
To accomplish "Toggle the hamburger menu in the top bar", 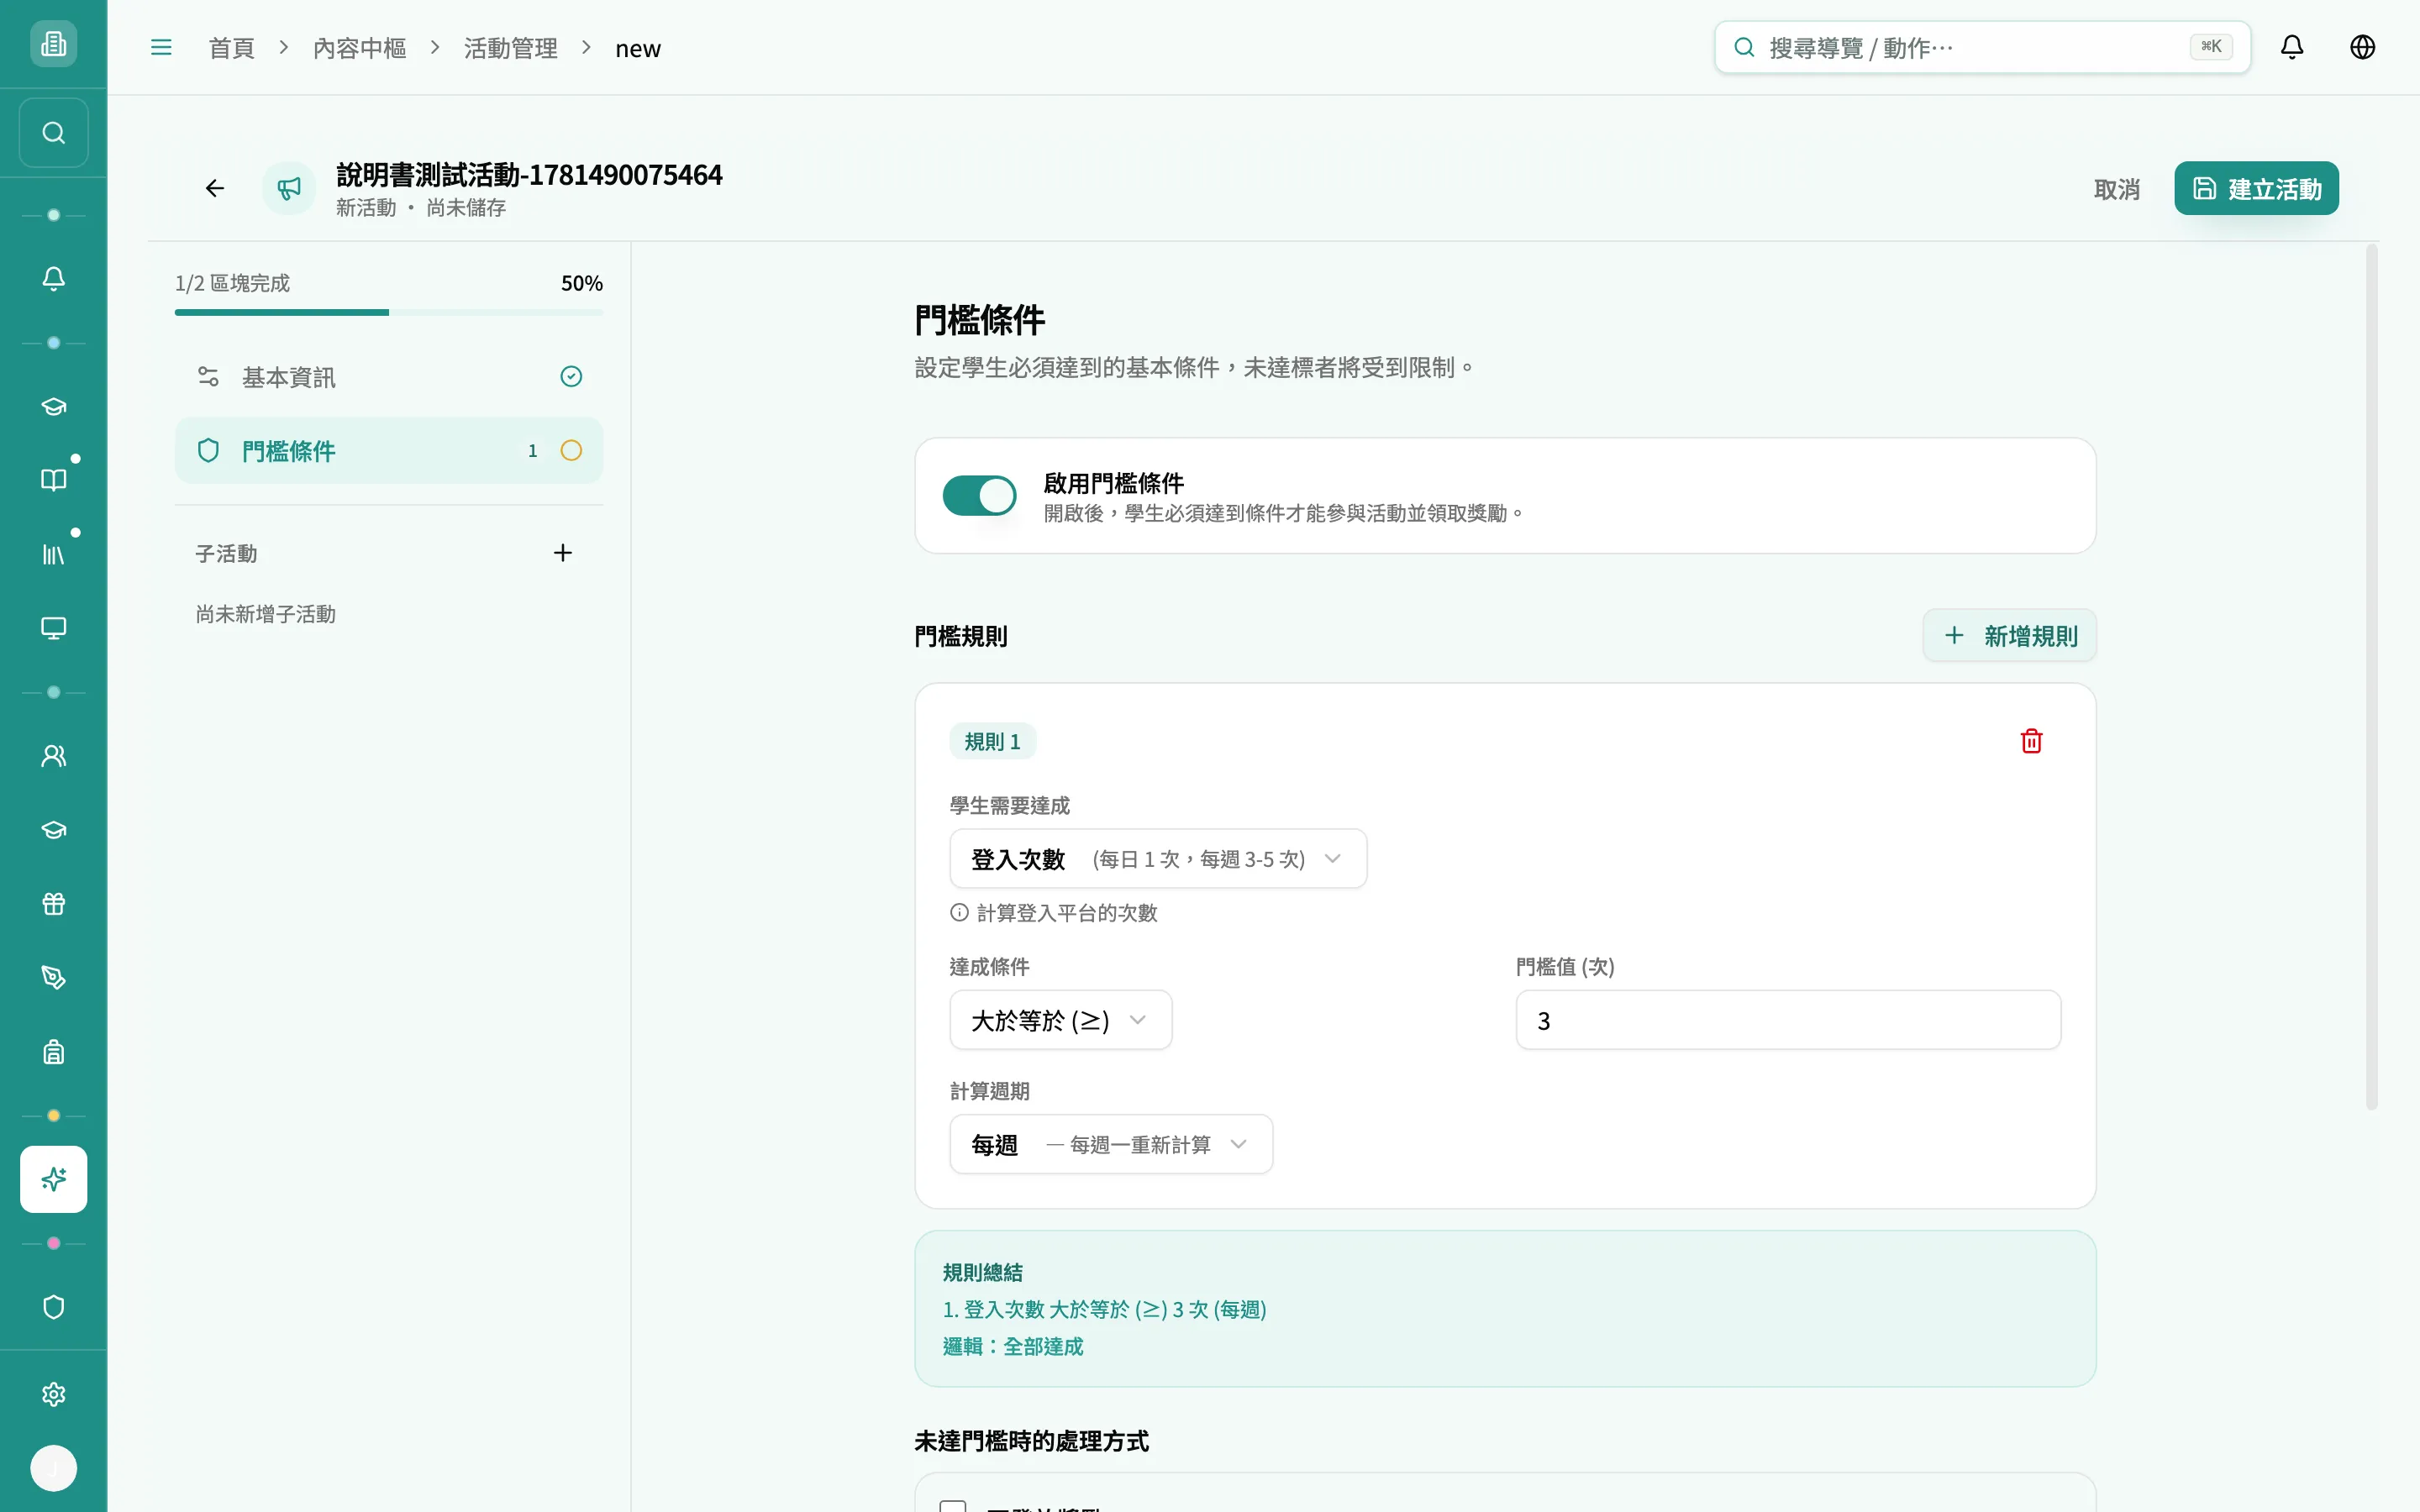I will 161,47.
